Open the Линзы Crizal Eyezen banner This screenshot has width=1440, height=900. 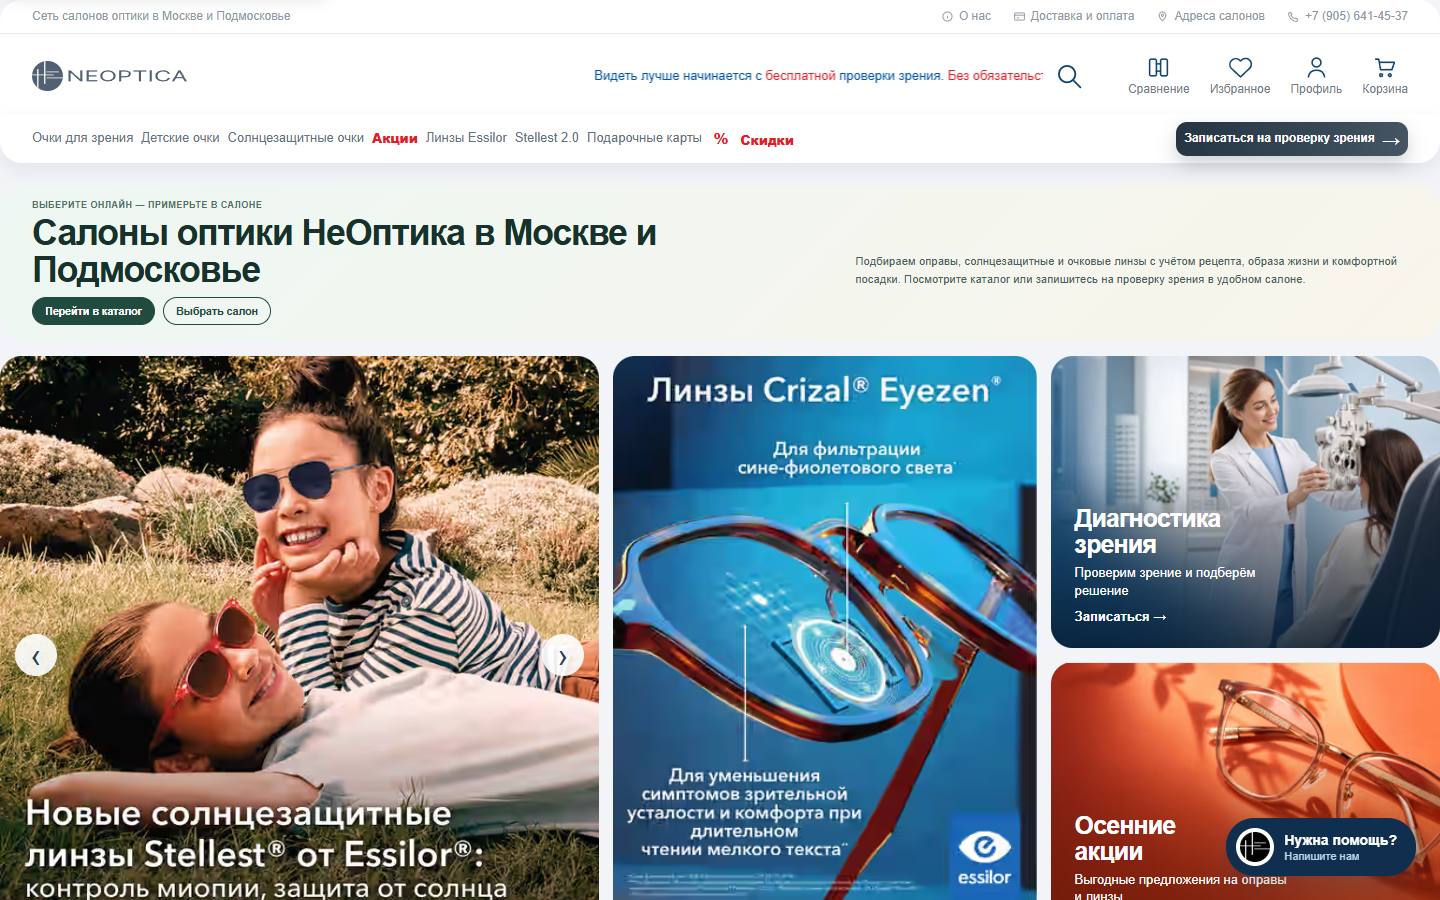point(825,628)
